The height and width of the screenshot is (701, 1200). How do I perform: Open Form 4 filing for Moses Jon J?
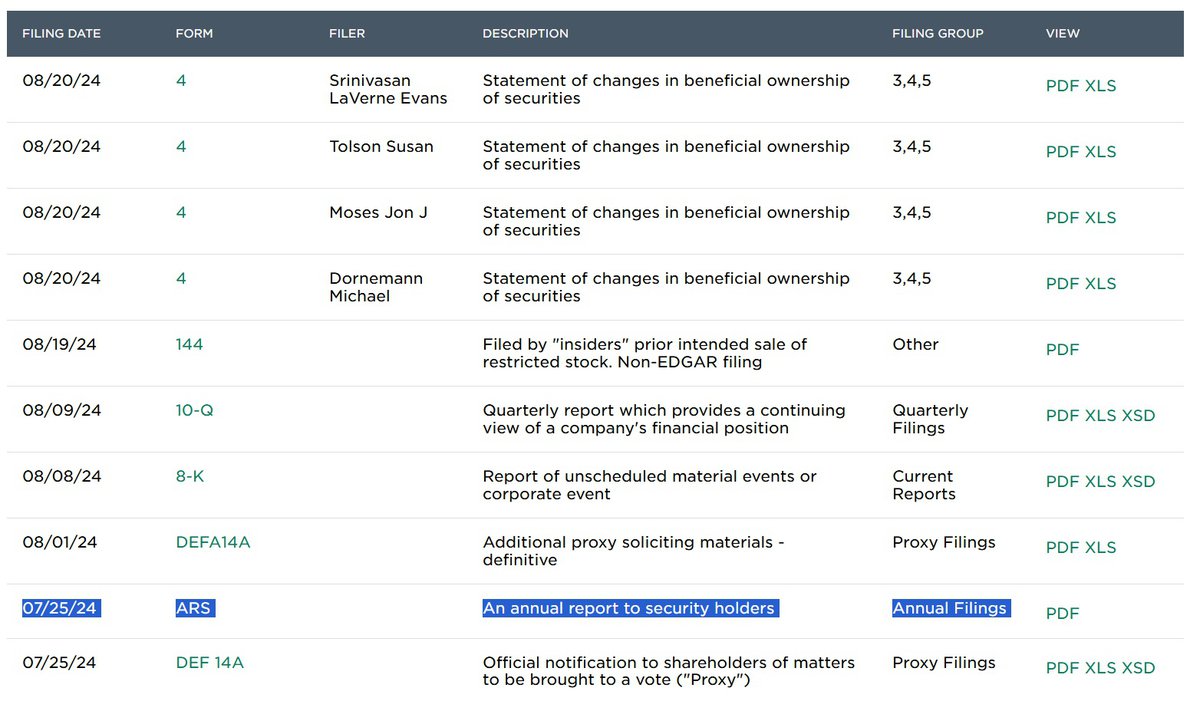tap(181, 213)
